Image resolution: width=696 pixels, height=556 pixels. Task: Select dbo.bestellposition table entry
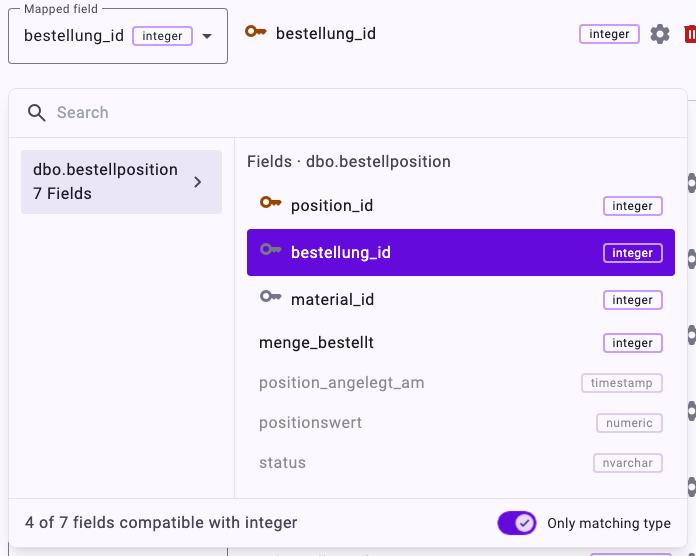pos(121,182)
